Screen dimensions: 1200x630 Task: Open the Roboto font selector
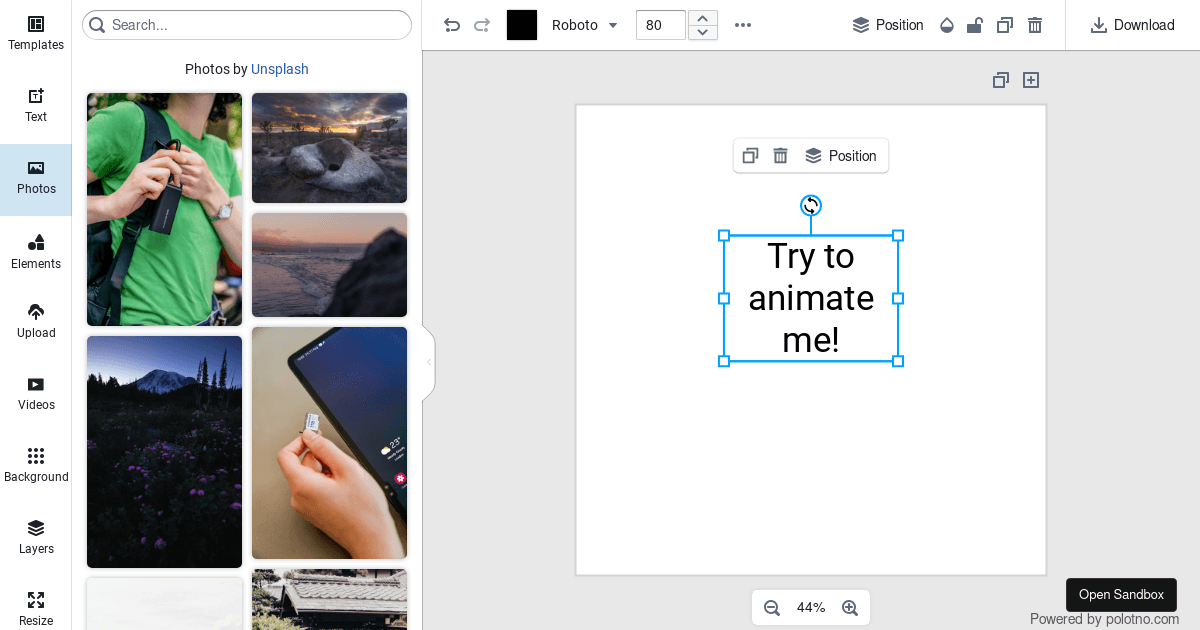tap(584, 25)
